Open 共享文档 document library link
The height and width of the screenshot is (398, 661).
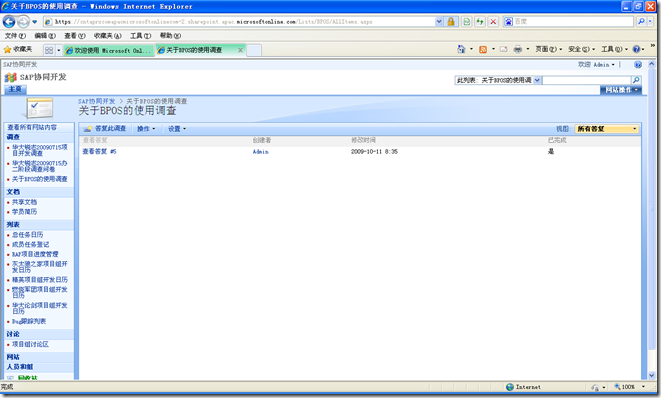pyautogui.click(x=24, y=202)
